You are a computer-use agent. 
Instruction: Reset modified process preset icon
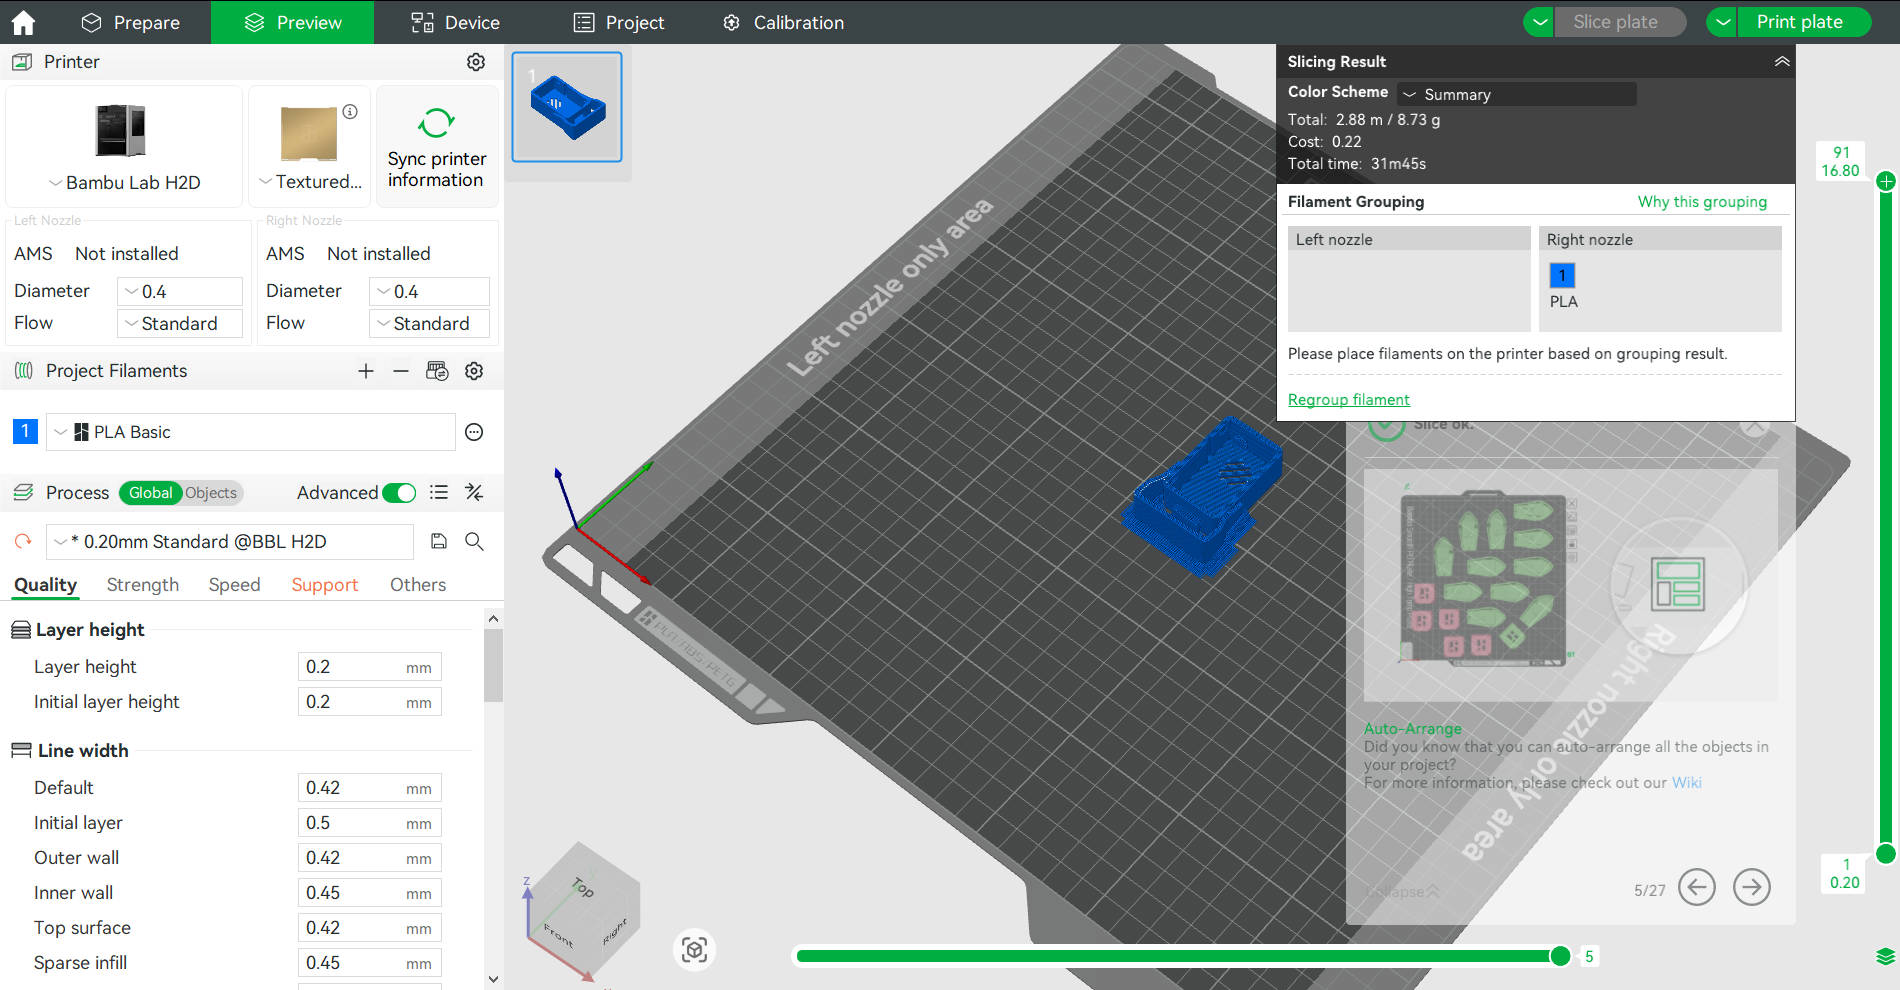22,541
